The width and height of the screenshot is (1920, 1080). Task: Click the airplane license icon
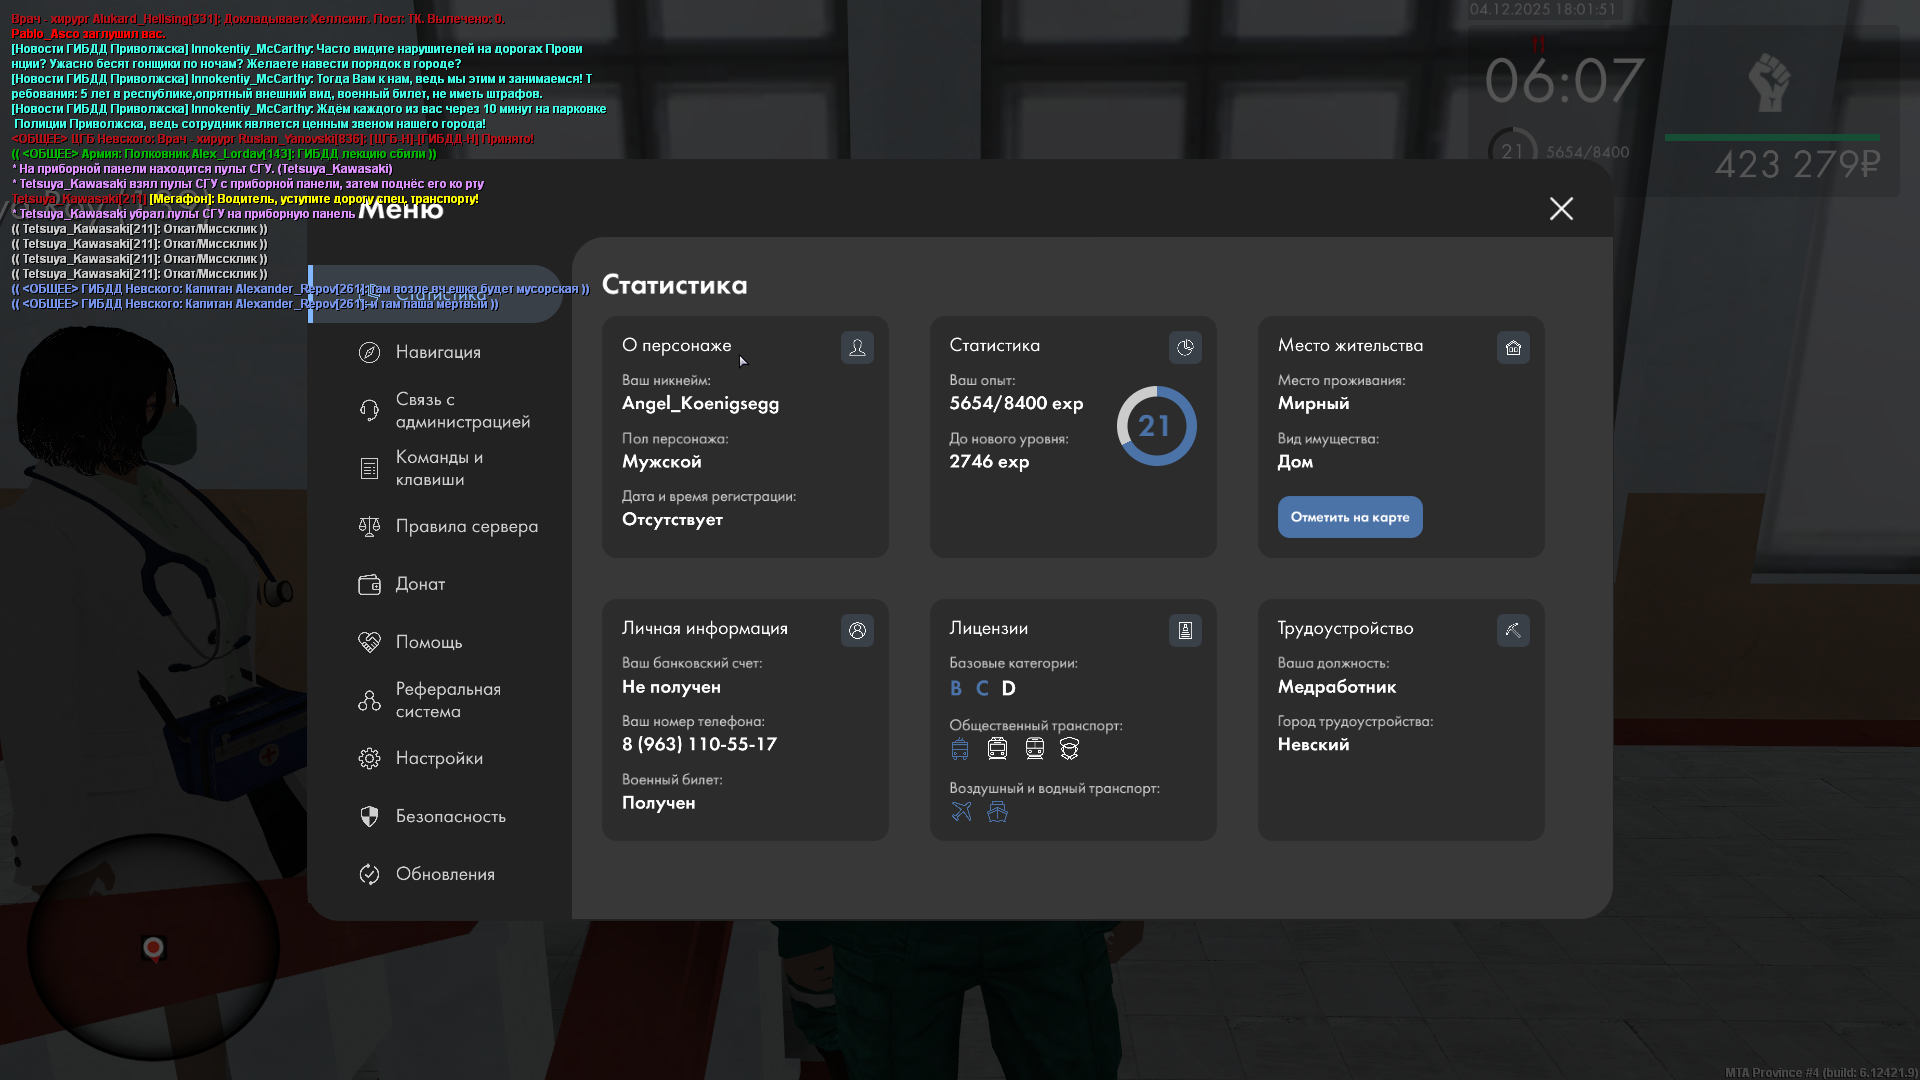[961, 812]
